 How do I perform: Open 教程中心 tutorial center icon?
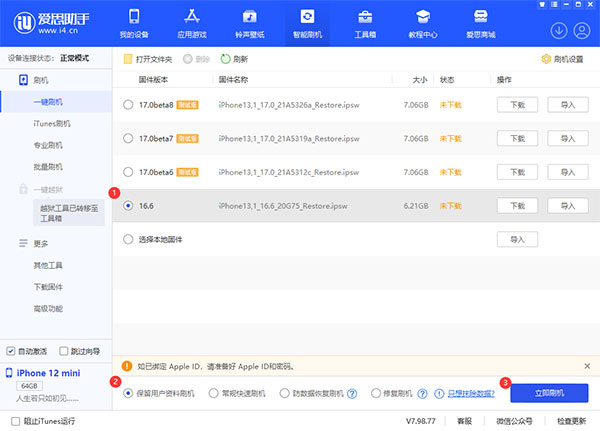pos(423,24)
